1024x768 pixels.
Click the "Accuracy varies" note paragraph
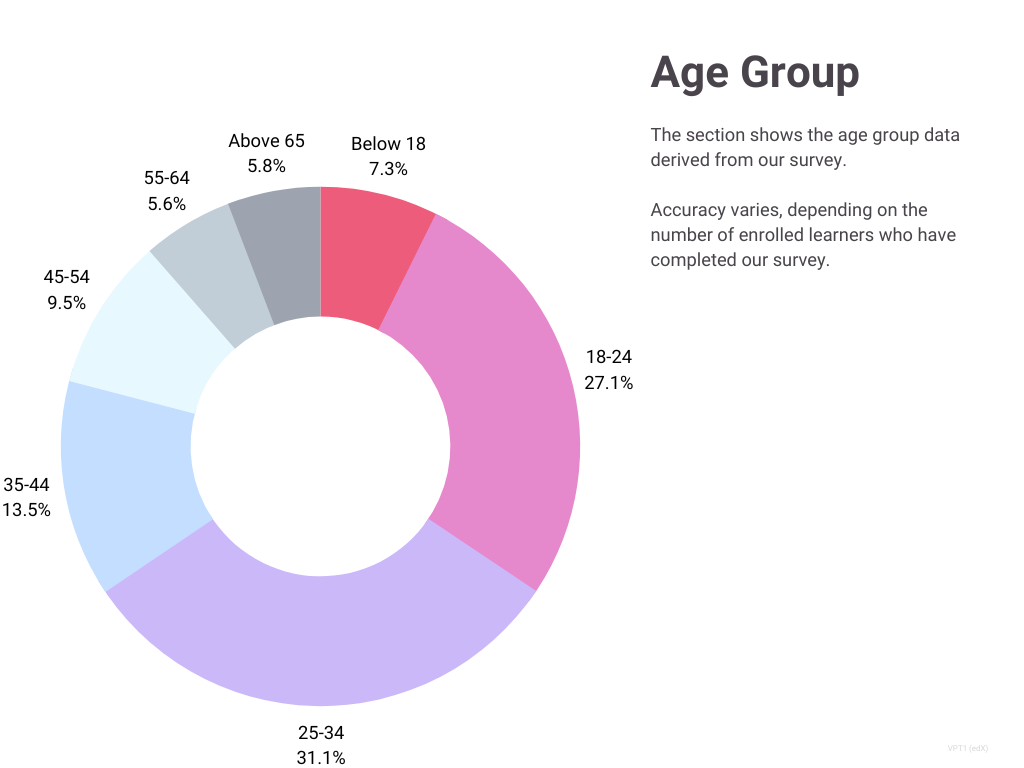803,235
